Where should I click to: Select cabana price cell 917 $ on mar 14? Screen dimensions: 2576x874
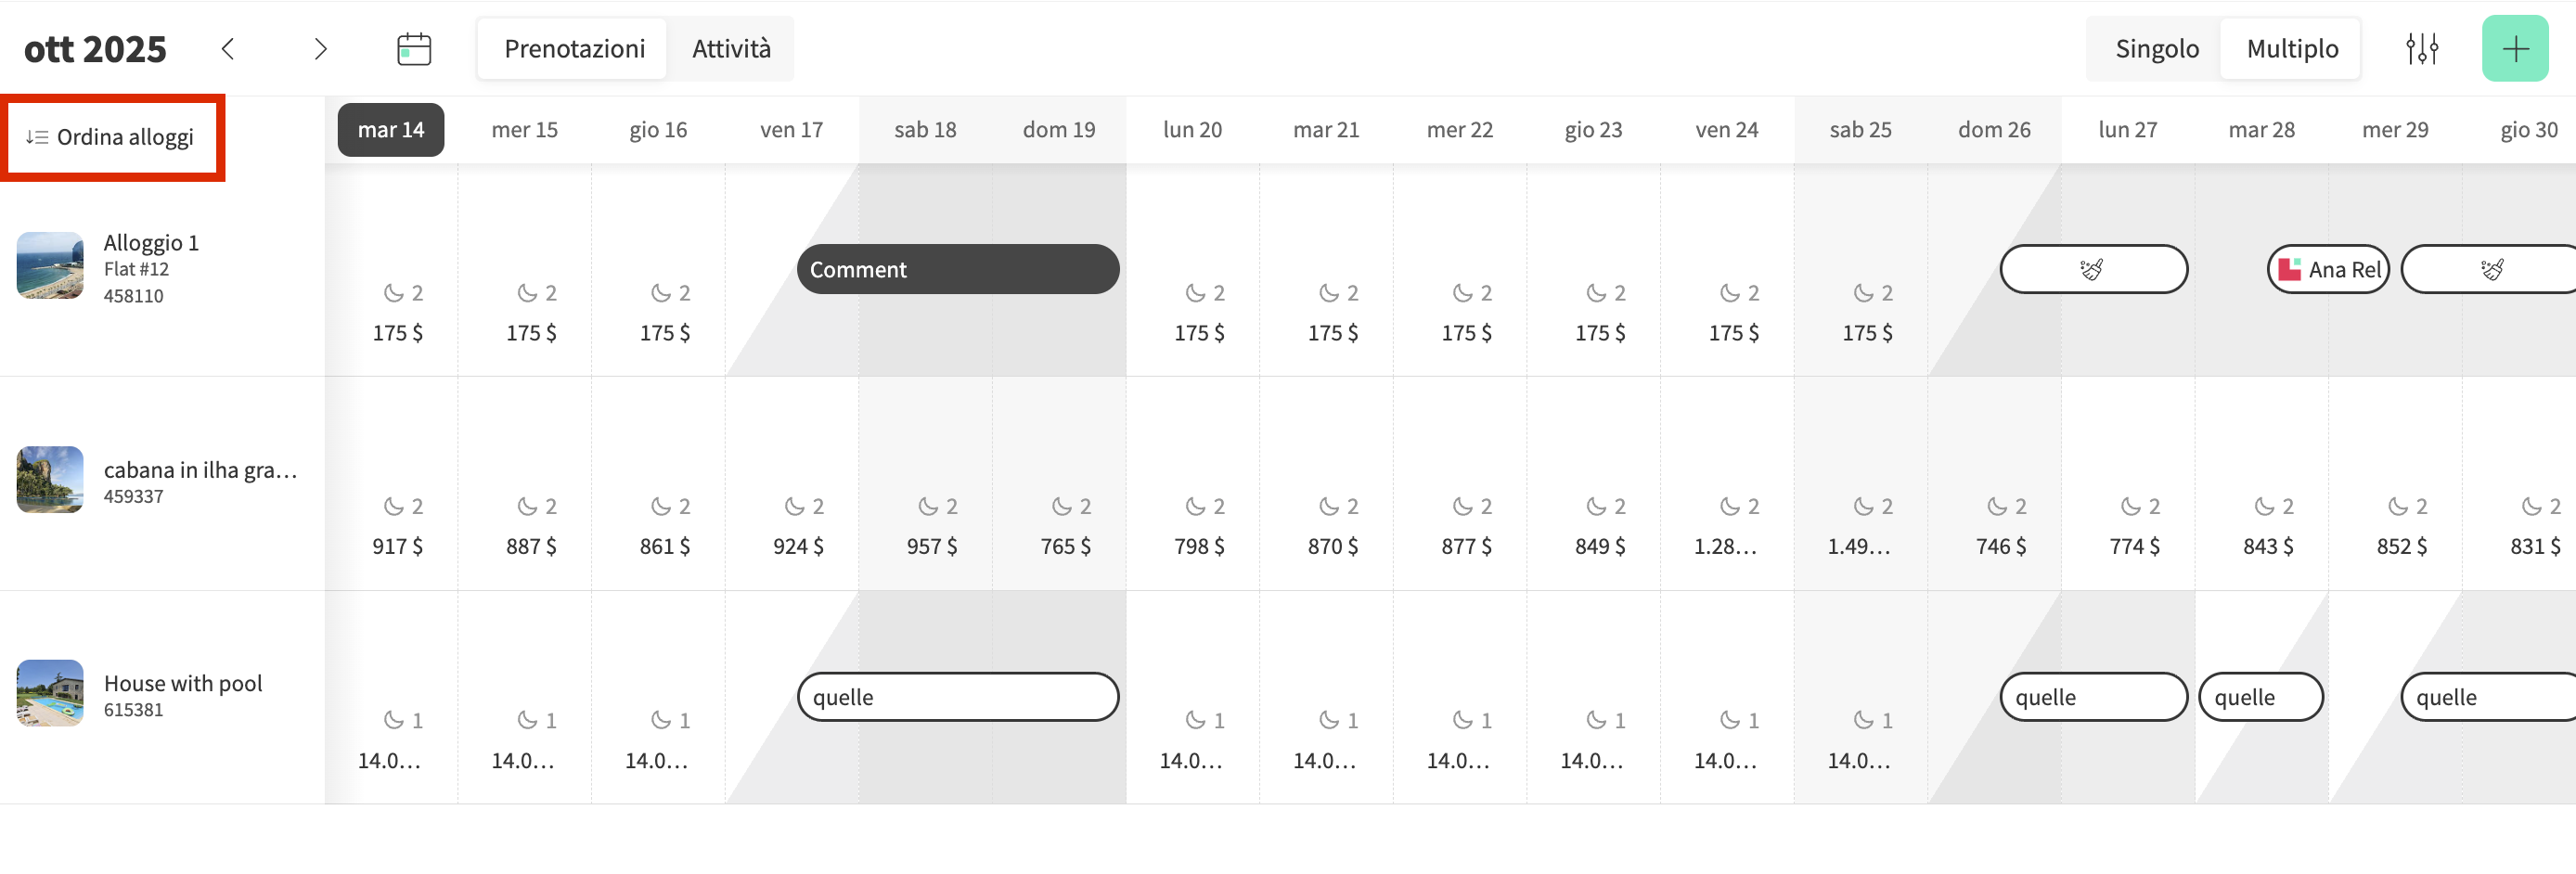click(x=397, y=546)
